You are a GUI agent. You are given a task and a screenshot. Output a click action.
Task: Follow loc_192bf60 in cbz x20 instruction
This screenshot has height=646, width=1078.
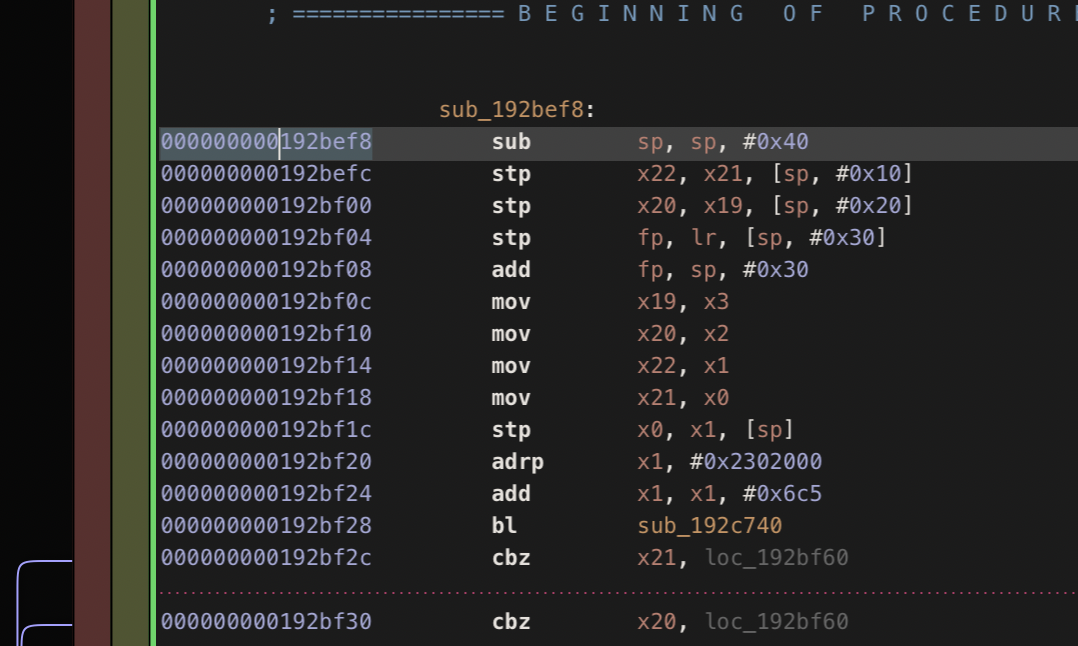pyautogui.click(x=777, y=621)
